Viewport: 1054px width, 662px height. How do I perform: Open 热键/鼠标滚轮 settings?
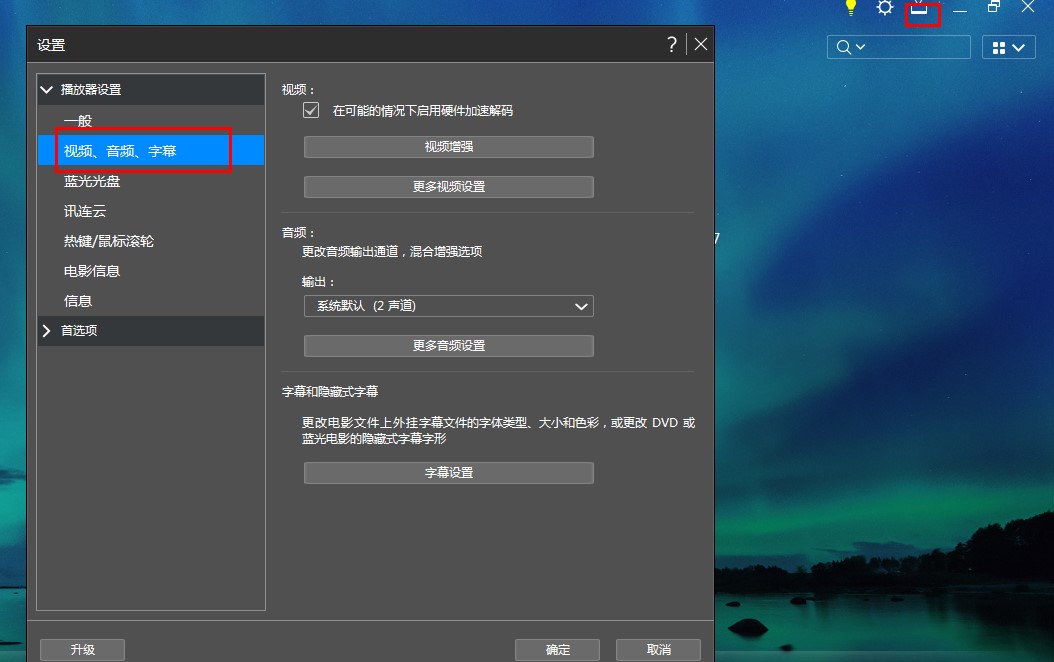tap(110, 241)
